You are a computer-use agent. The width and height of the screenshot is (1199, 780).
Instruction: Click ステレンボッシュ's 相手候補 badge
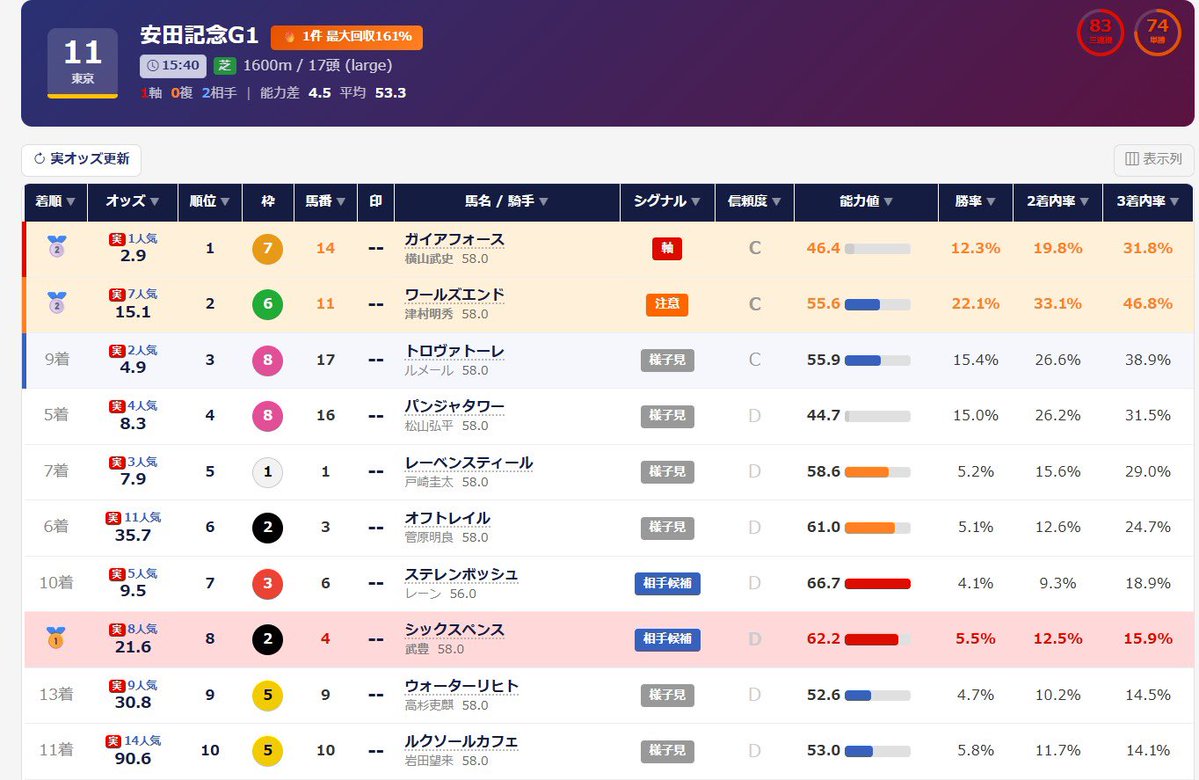tap(667, 583)
